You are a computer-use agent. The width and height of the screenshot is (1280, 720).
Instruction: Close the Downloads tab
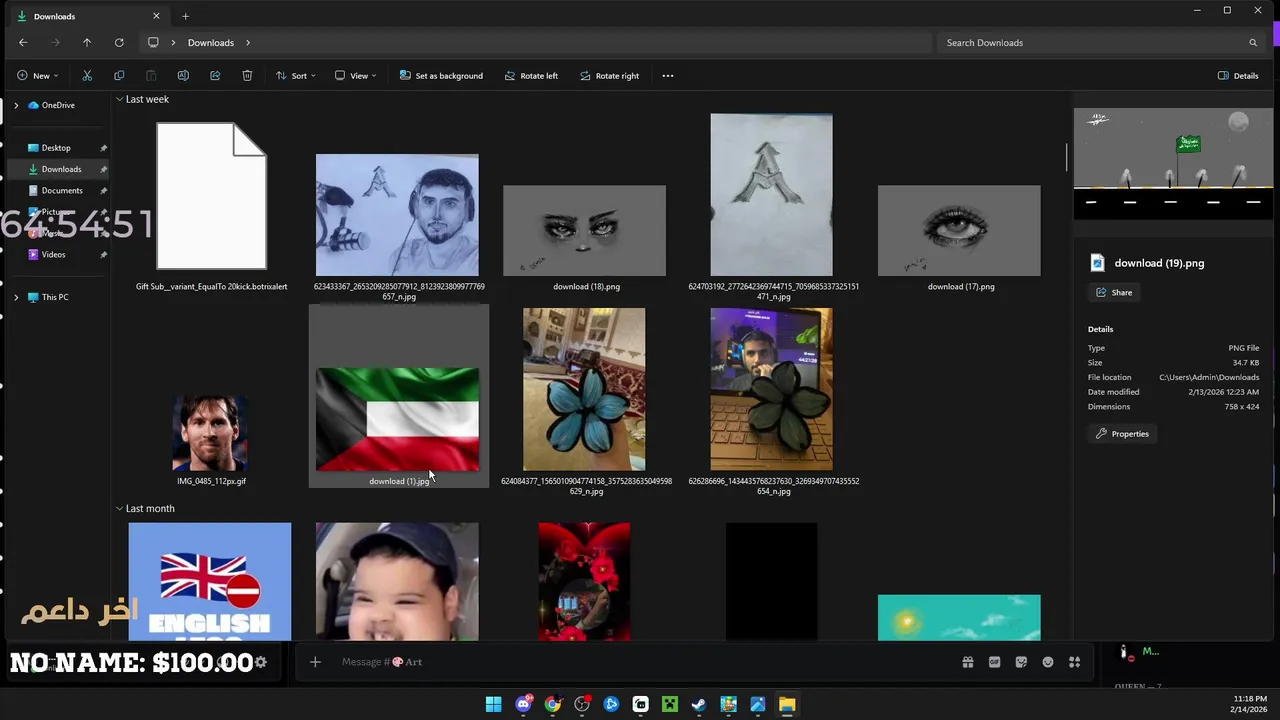pos(156,16)
